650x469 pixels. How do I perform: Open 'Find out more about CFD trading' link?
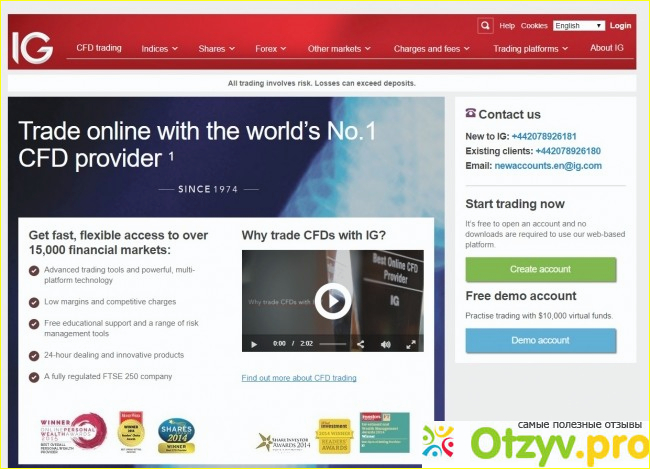click(x=298, y=378)
